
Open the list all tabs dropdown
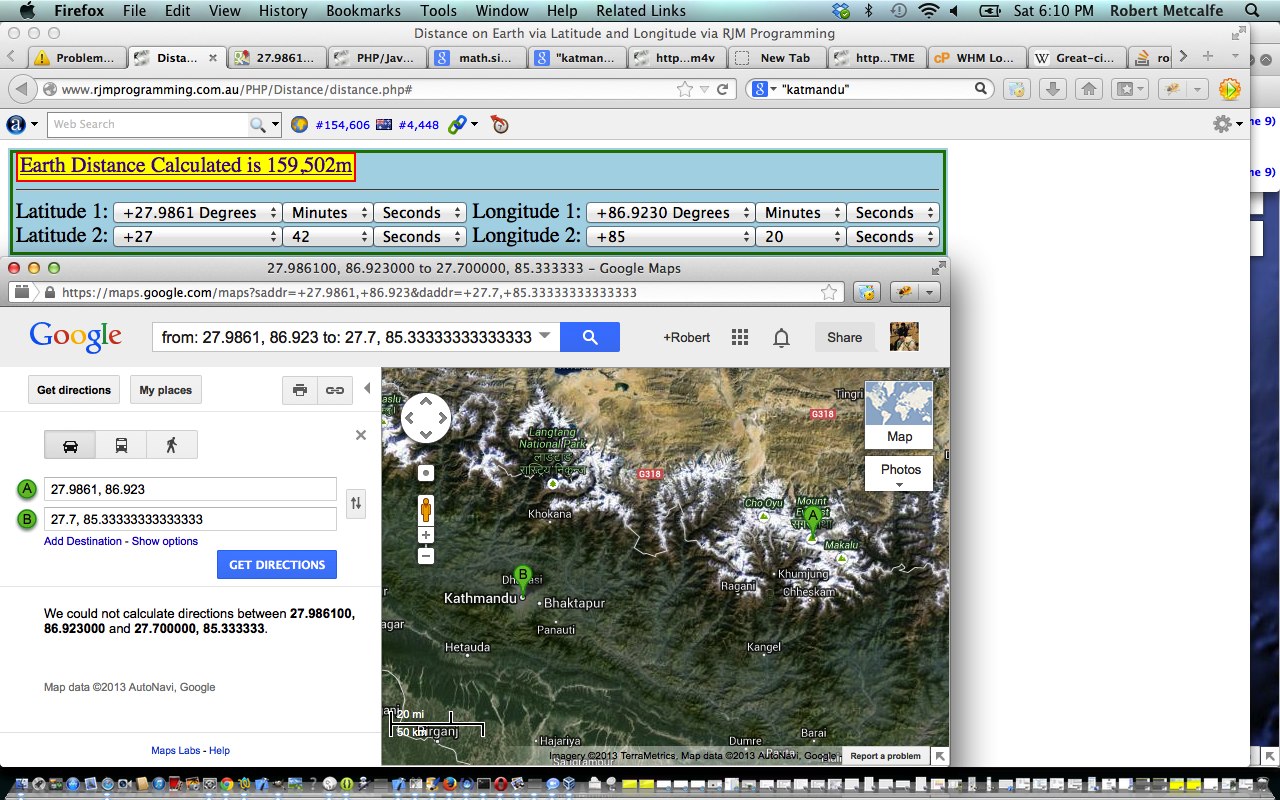[1236, 56]
